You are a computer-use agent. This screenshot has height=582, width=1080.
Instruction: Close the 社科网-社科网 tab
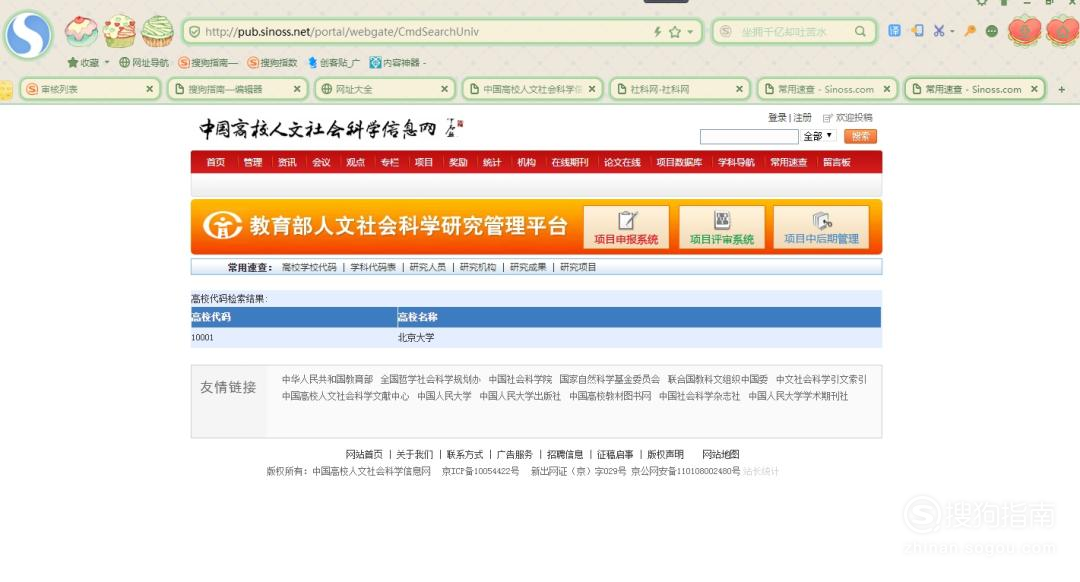click(739, 89)
